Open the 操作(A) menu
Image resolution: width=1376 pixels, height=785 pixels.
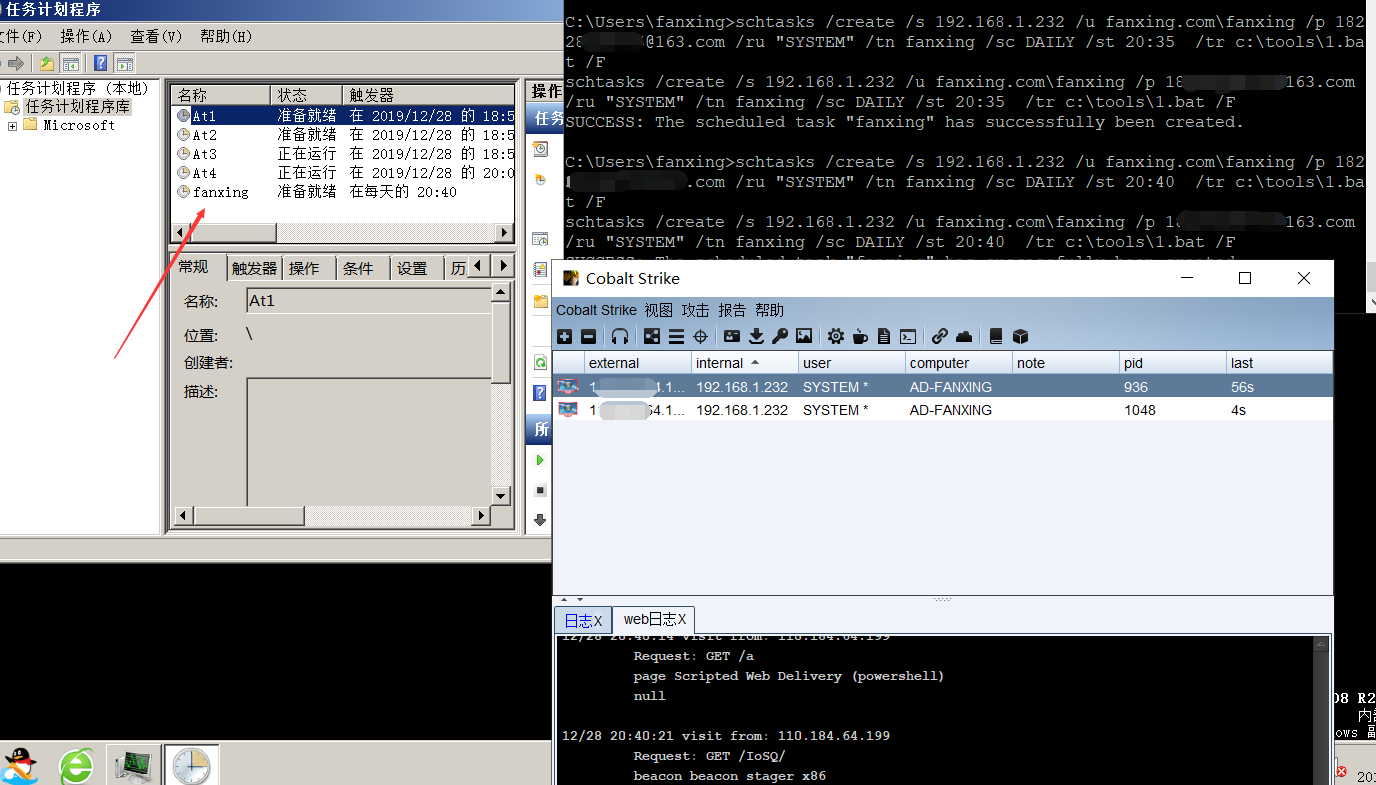[x=87, y=36]
